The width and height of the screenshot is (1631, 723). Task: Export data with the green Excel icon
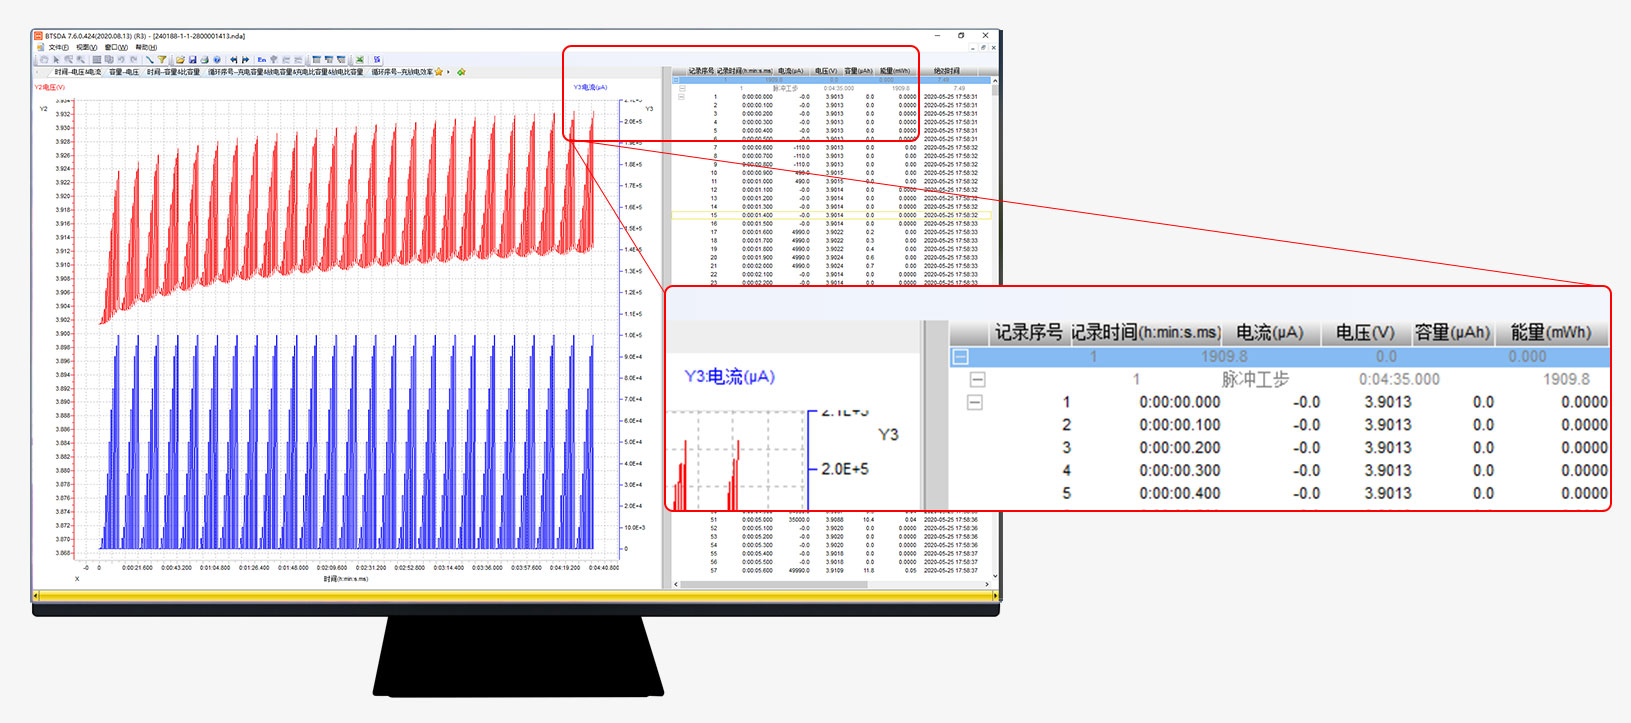[359, 60]
